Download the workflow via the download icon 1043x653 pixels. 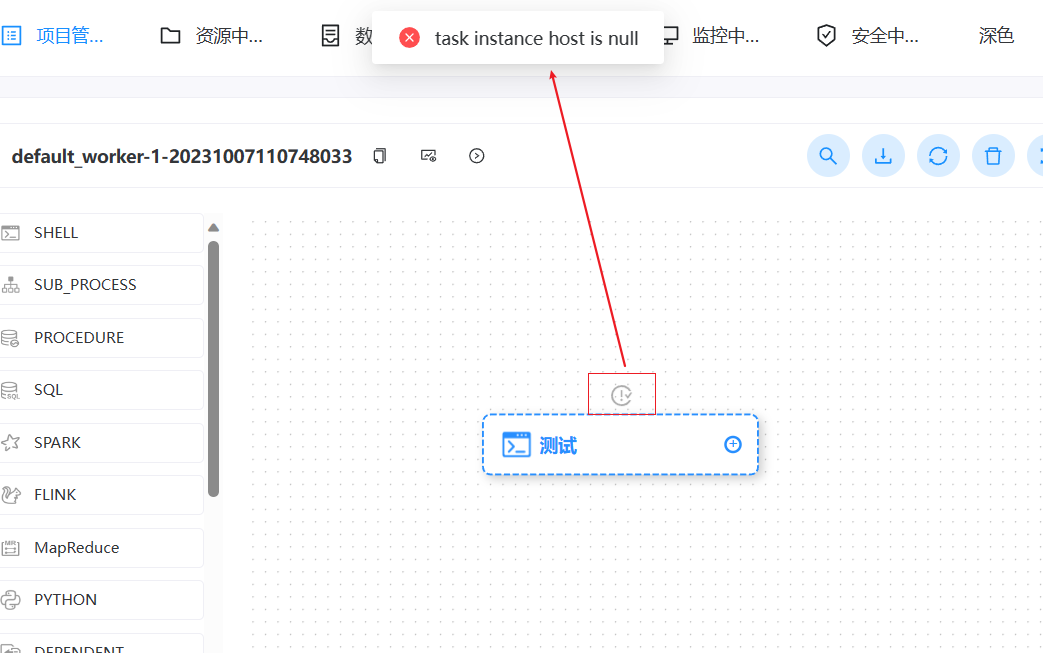click(883, 156)
